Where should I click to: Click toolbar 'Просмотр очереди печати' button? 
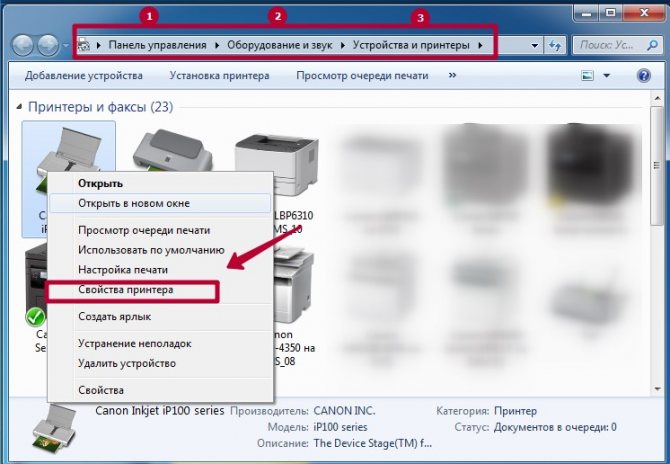click(362, 76)
